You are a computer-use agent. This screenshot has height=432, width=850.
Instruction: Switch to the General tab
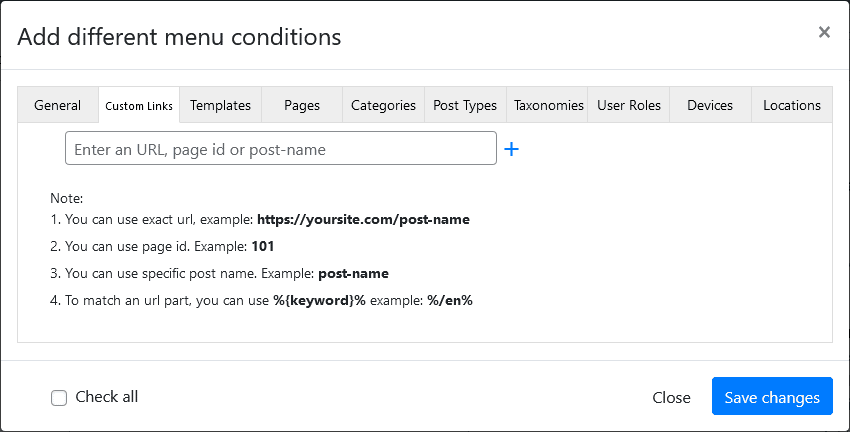pos(58,105)
